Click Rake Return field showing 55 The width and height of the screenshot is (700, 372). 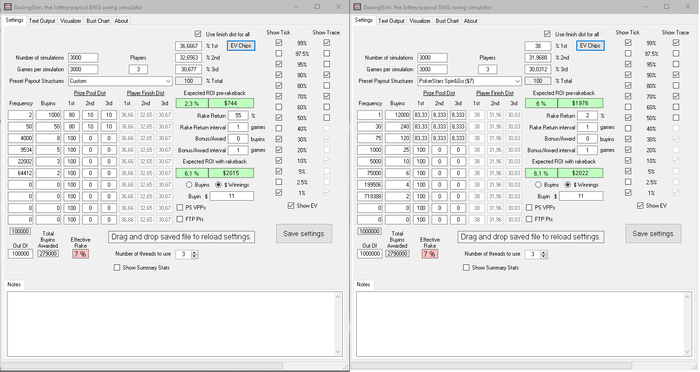click(x=238, y=116)
